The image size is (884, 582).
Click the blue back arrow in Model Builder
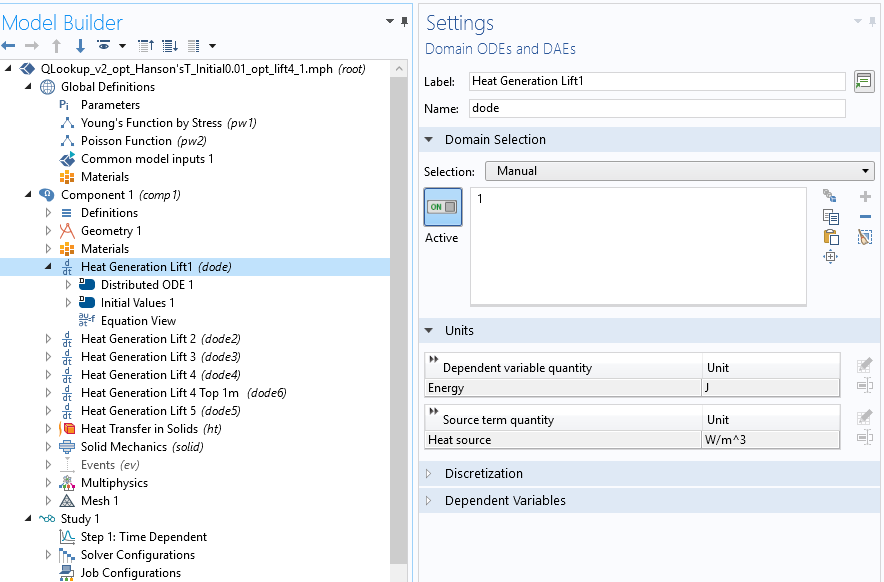tap(9, 46)
